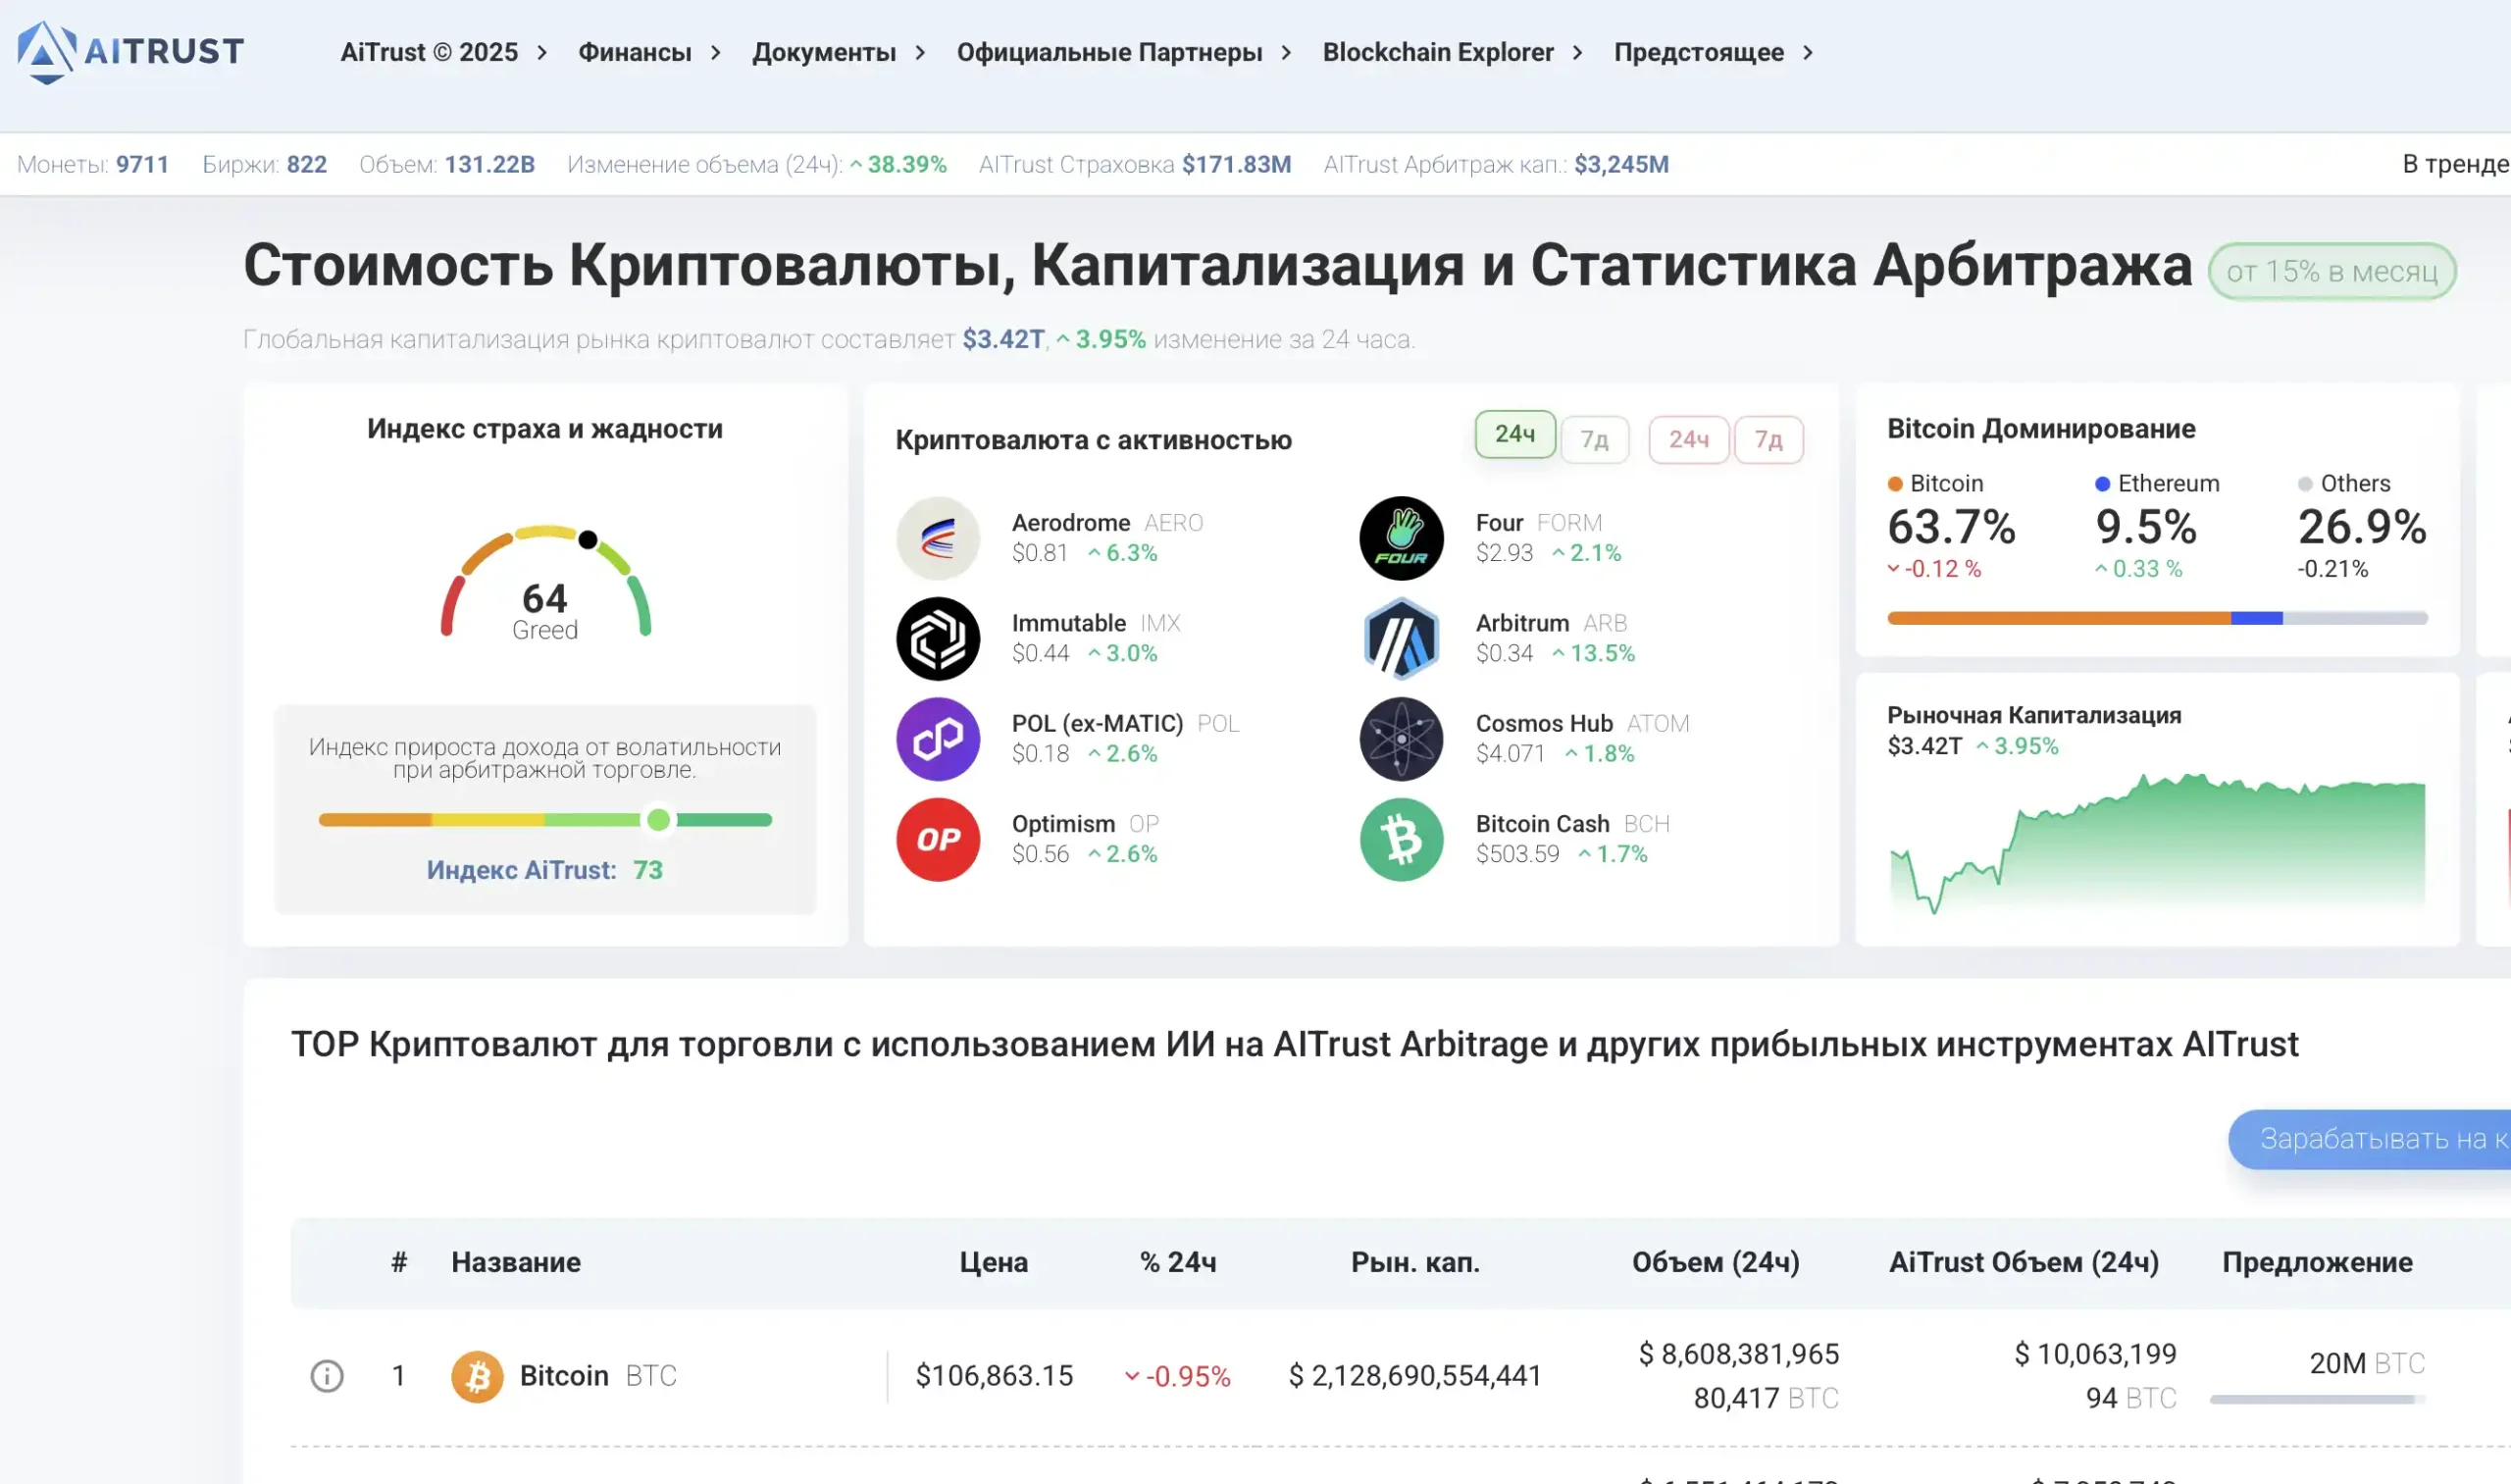Click the Зарабатывать на к… button
2511x1484 pixels.
(2369, 1139)
